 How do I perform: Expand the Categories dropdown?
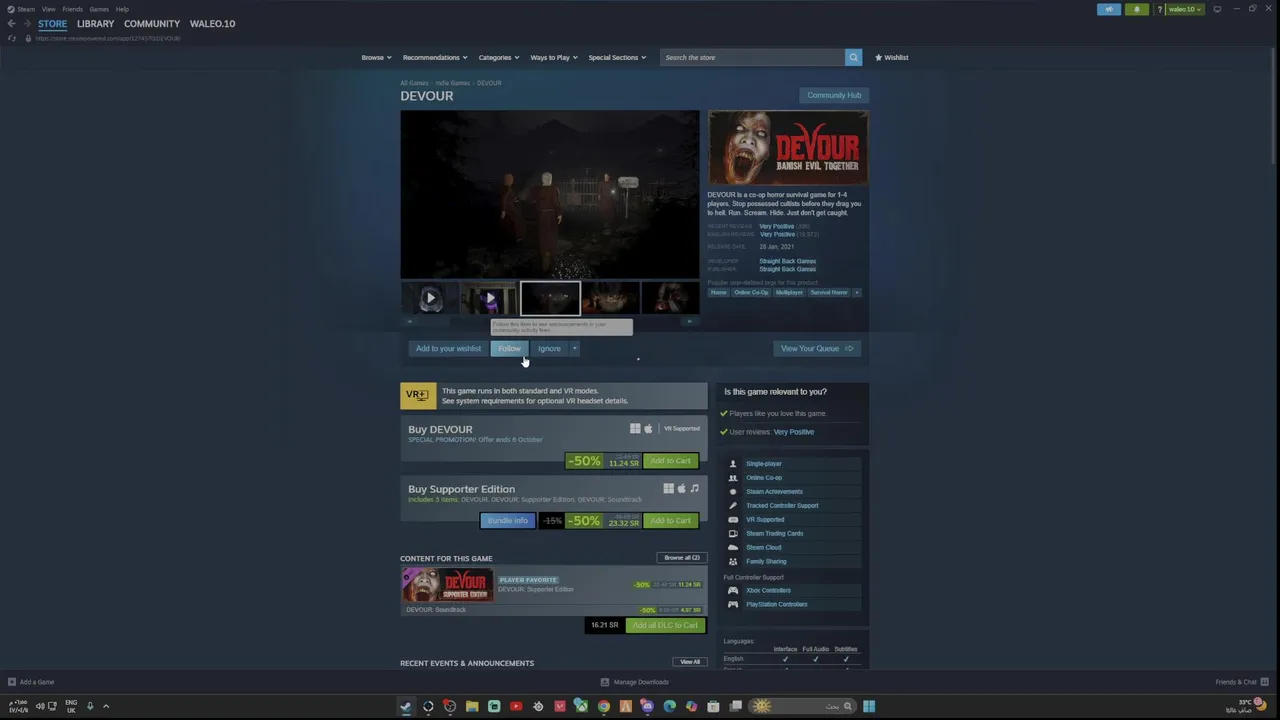tap(498, 57)
